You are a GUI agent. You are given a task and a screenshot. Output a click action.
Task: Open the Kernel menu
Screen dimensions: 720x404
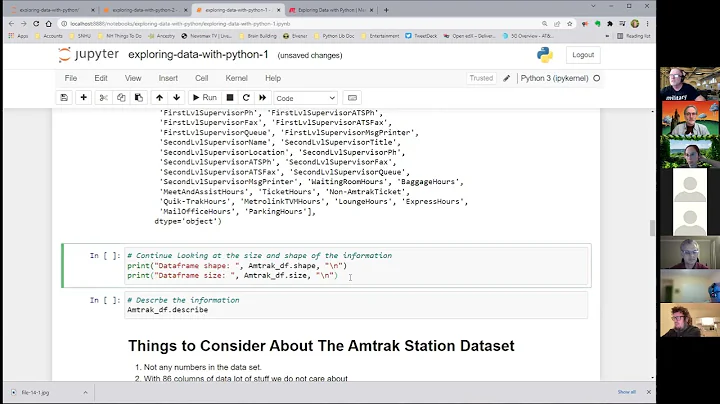click(236, 78)
